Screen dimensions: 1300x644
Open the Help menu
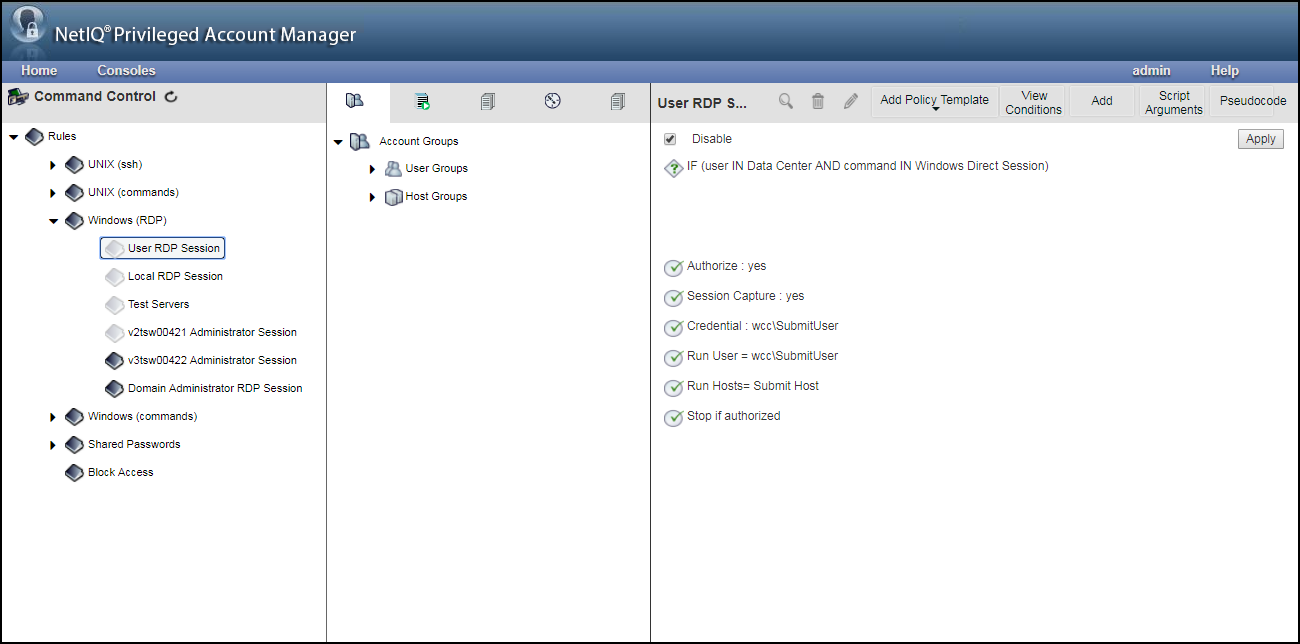[x=1225, y=71]
